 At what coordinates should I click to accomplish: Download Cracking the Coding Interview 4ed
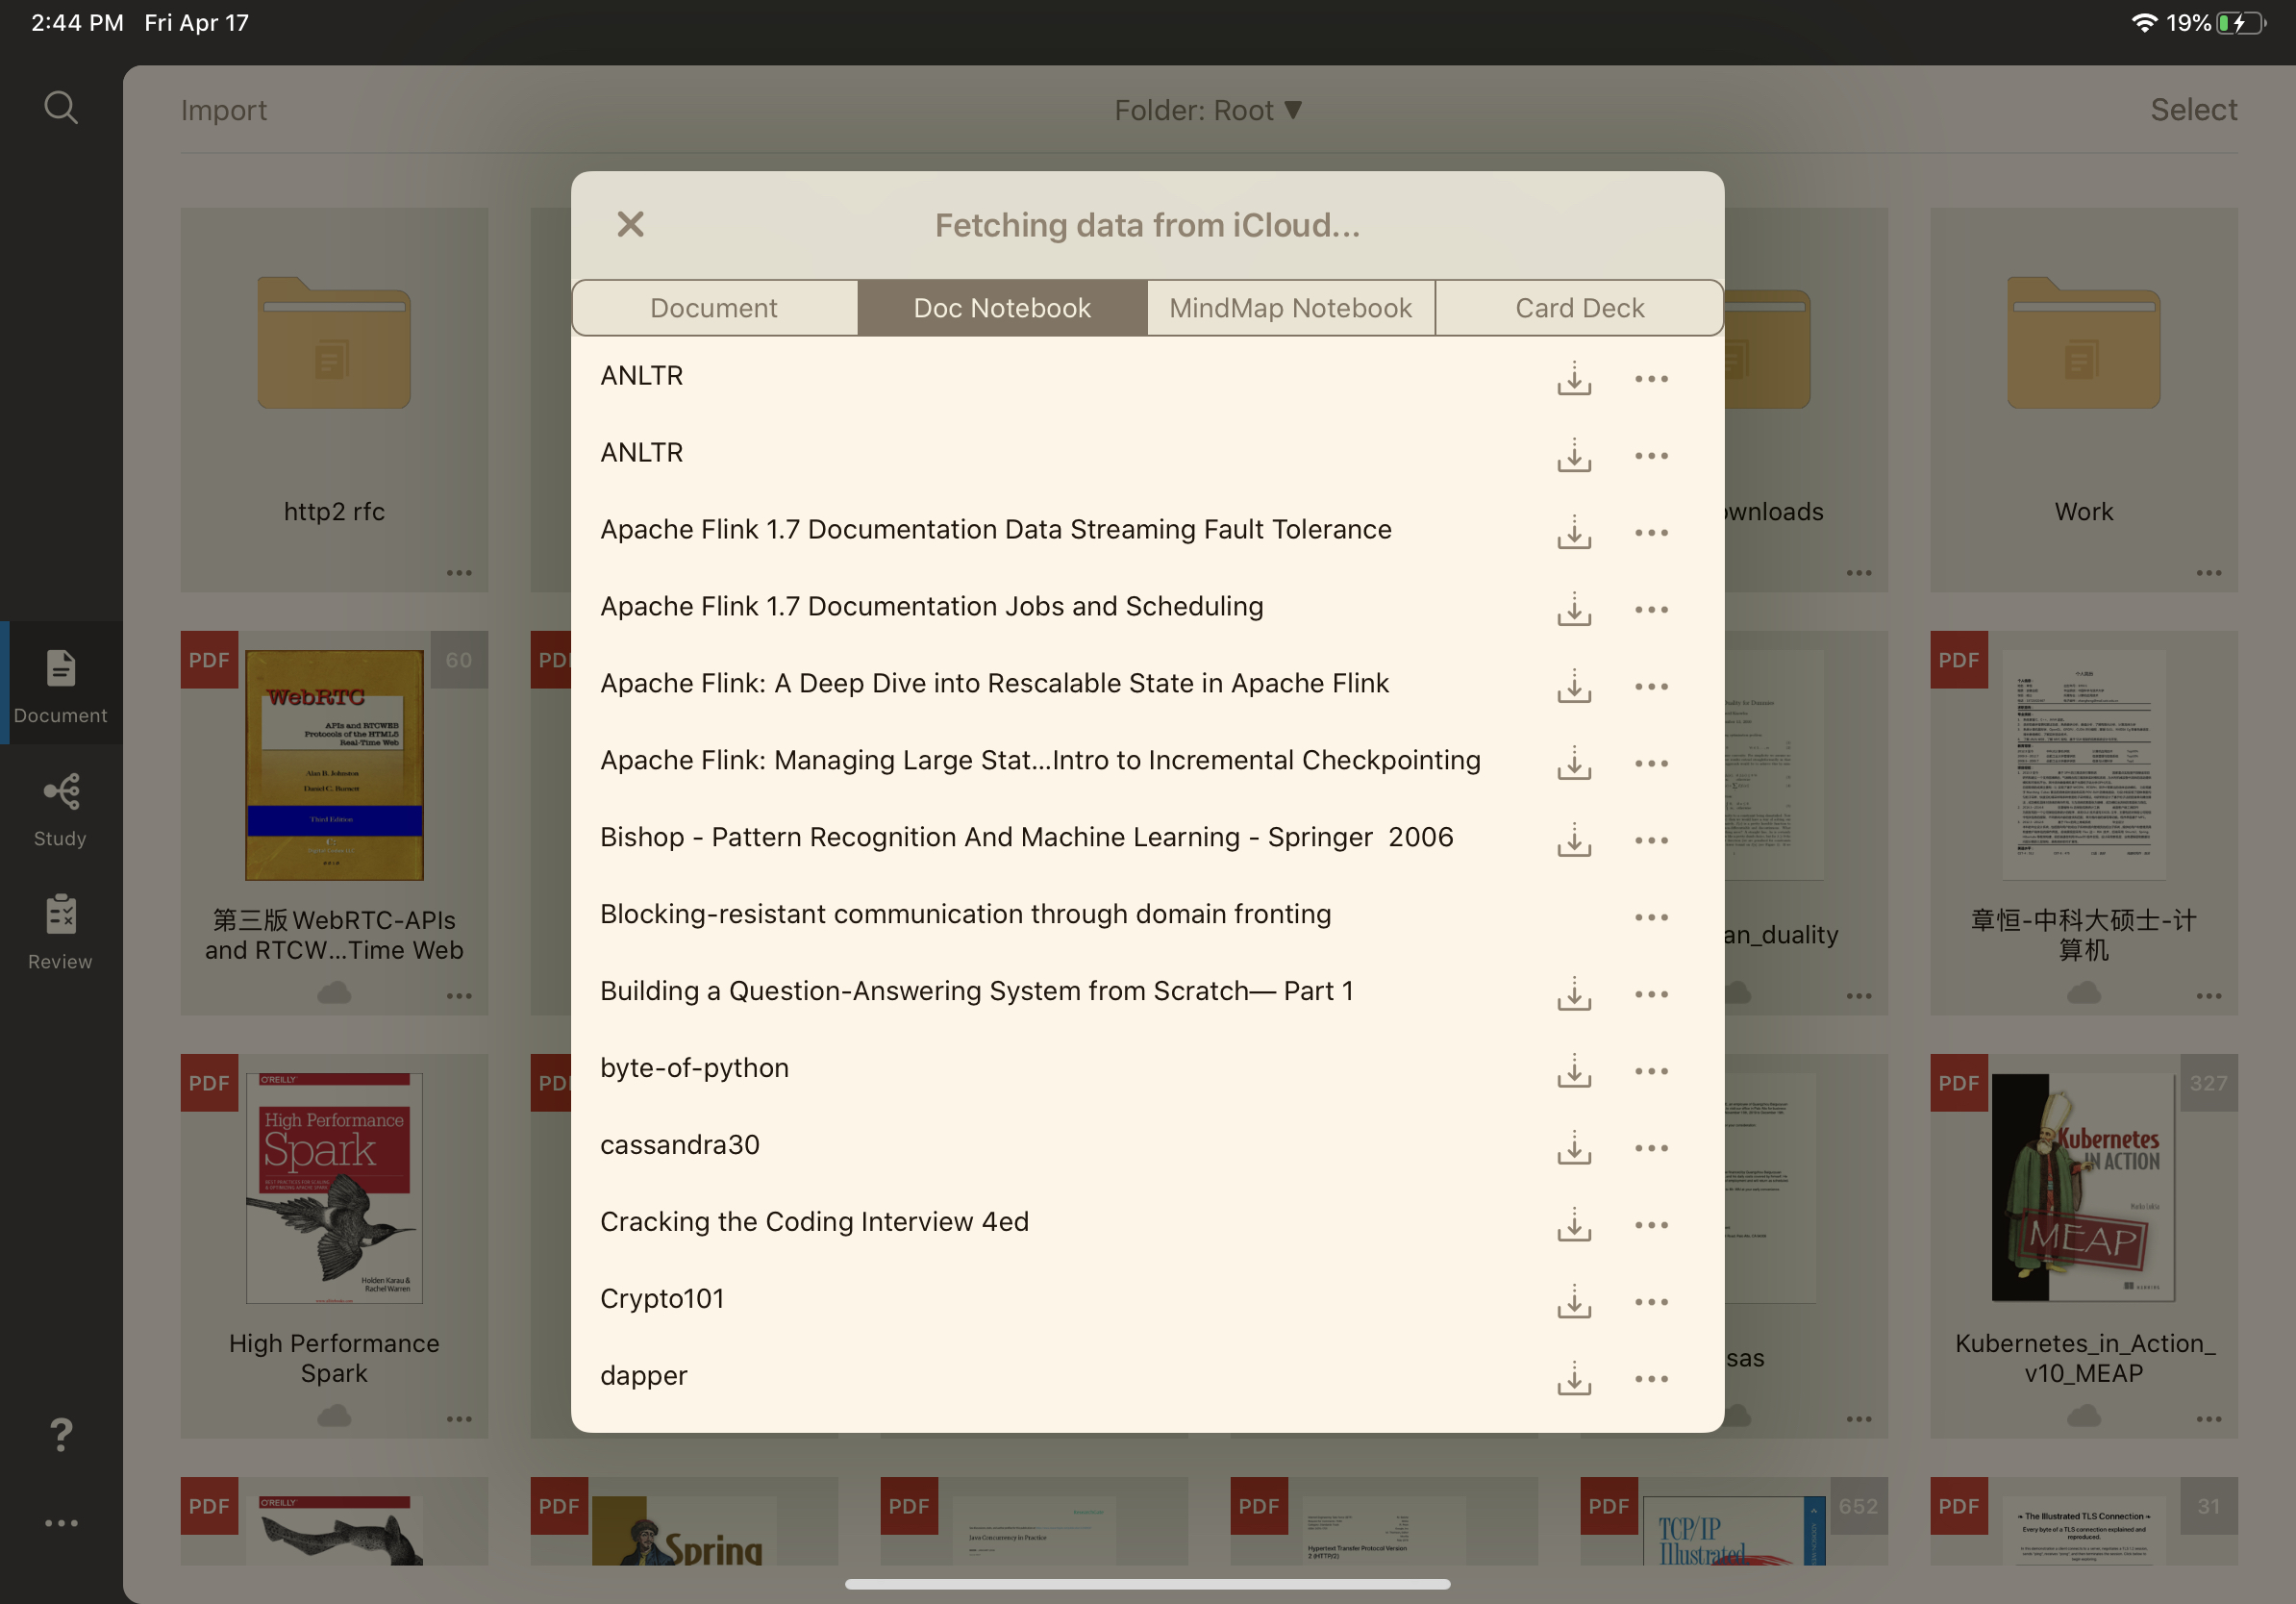click(x=1574, y=1225)
